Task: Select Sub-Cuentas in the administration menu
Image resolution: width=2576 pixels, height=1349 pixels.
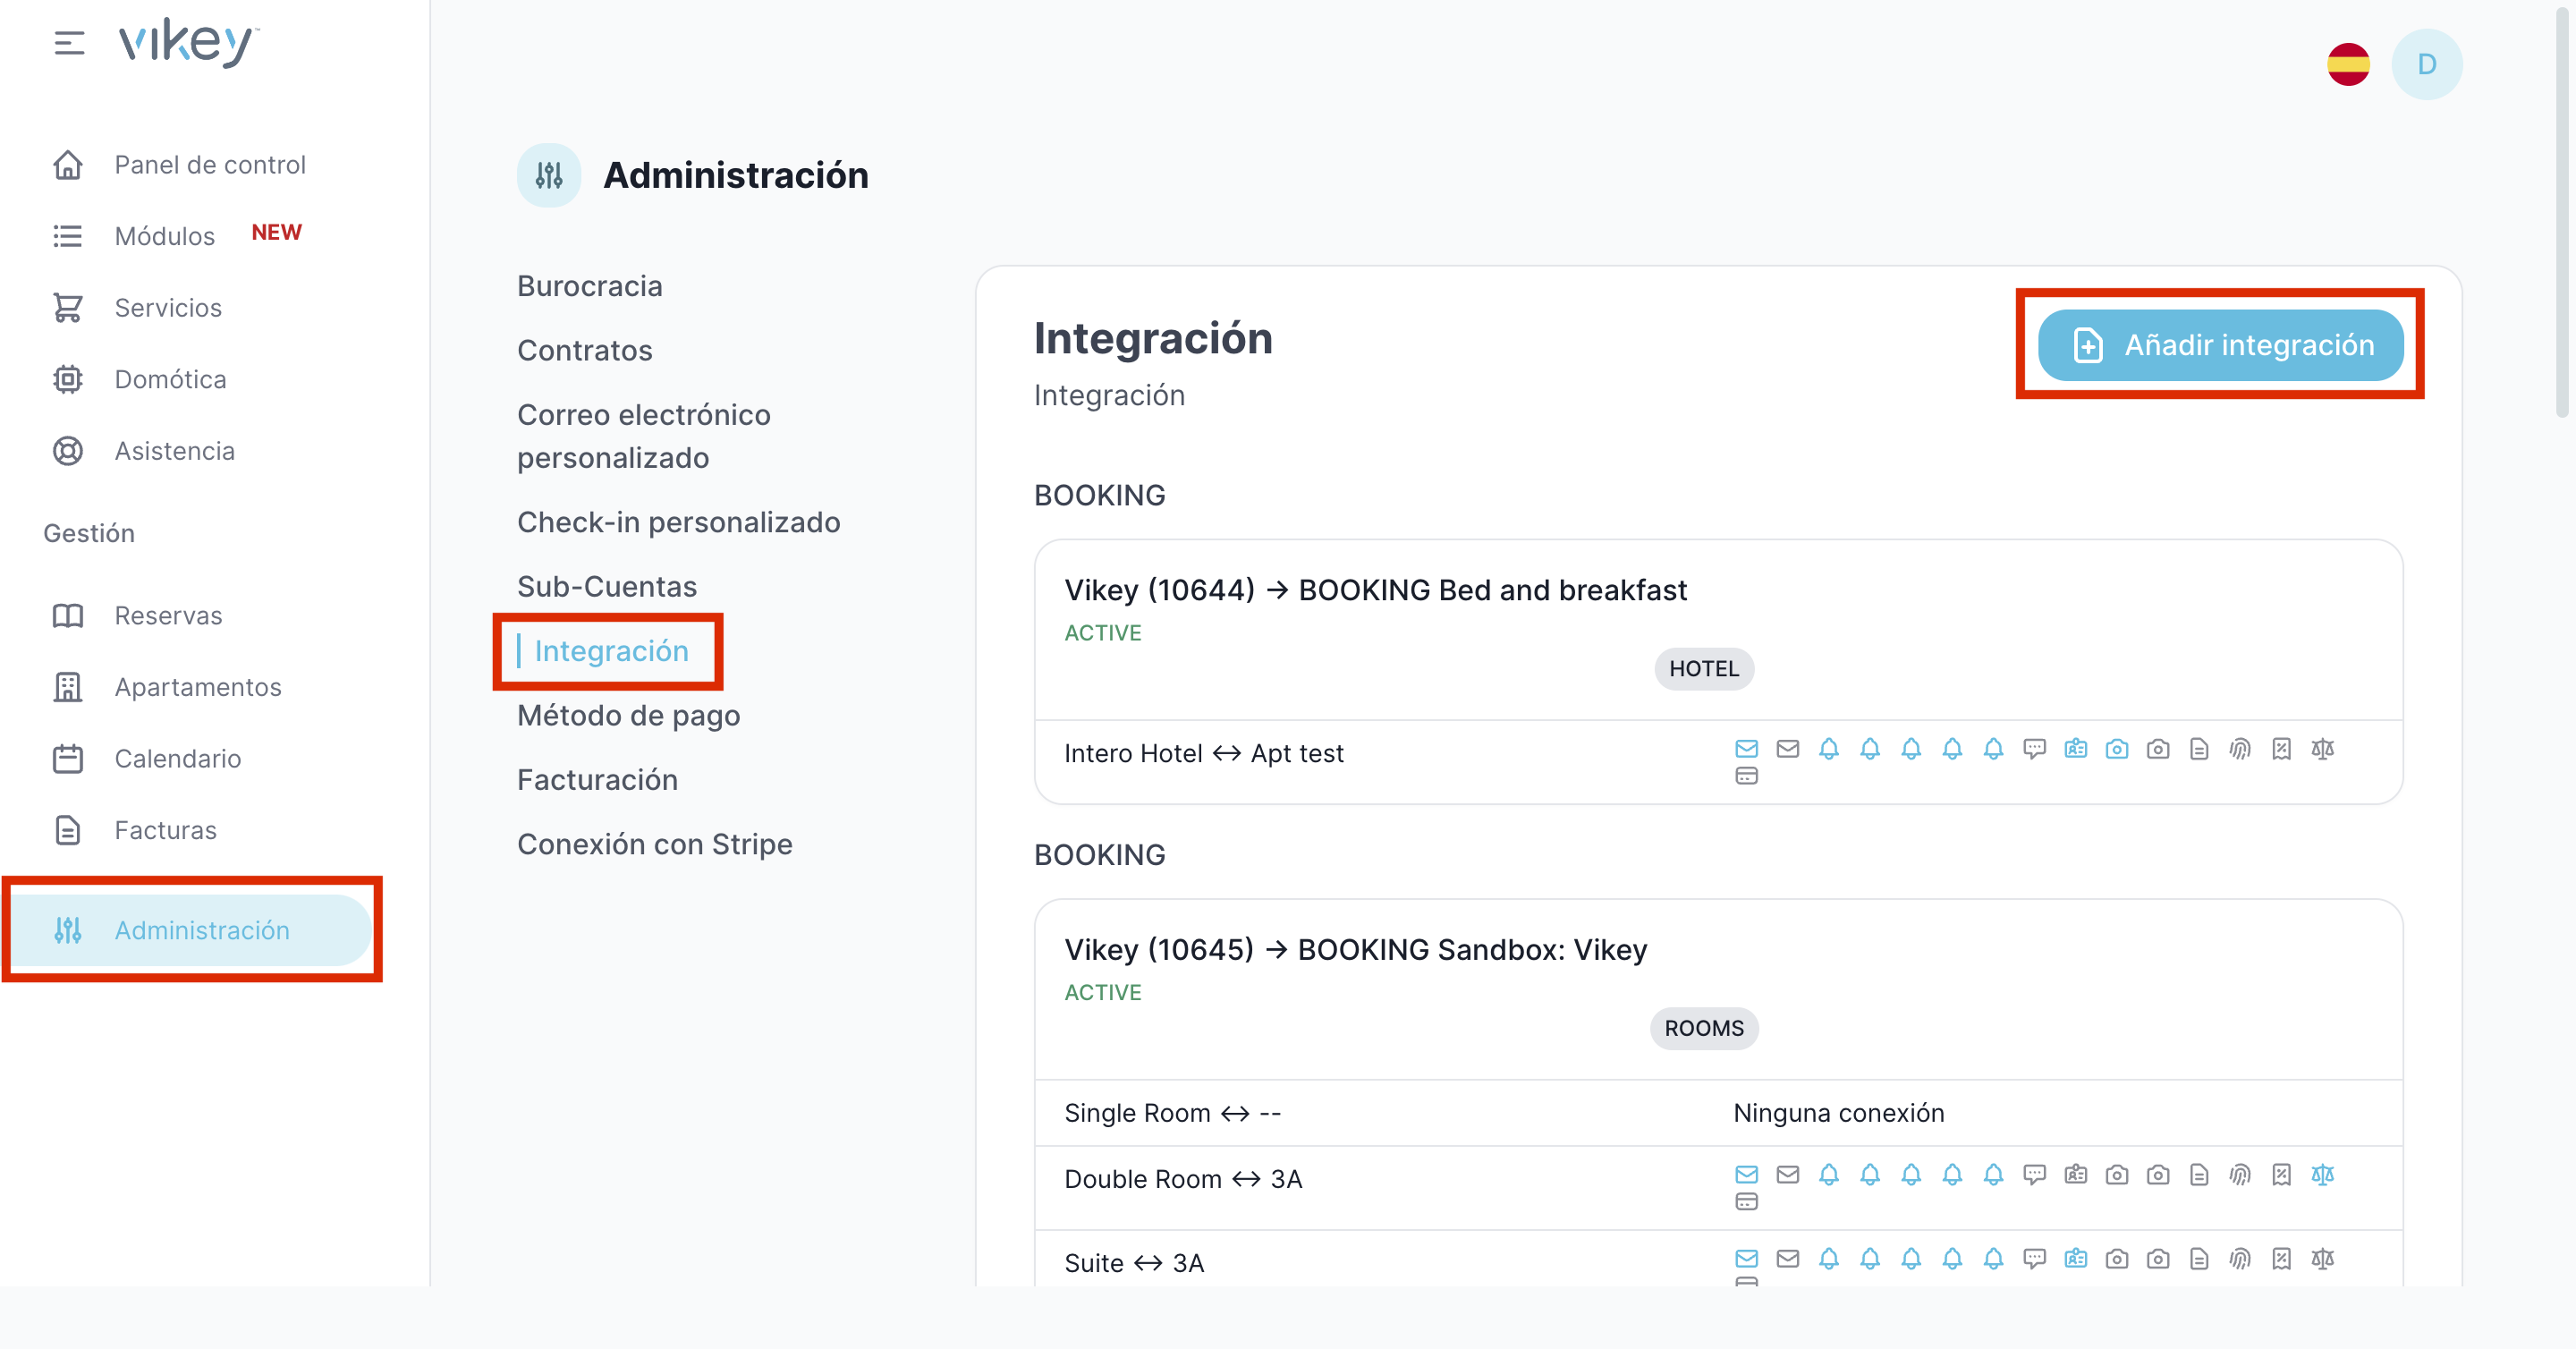Action: click(x=606, y=586)
